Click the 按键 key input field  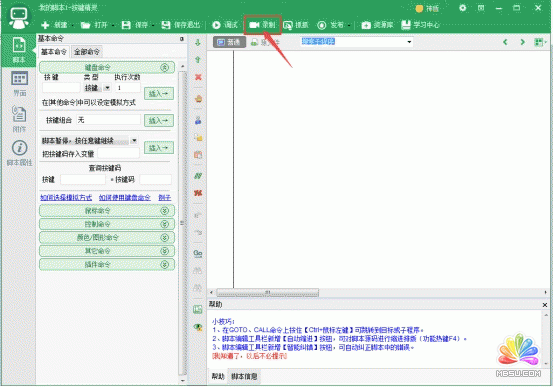point(61,88)
